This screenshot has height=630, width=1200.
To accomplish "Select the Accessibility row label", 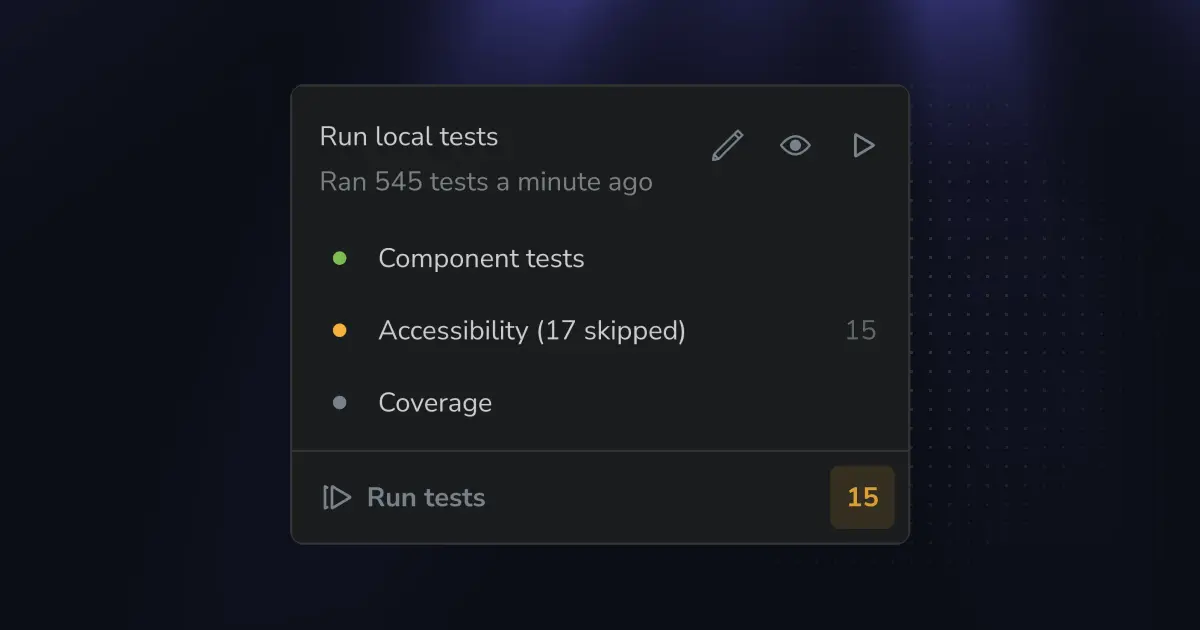I will [532, 330].
